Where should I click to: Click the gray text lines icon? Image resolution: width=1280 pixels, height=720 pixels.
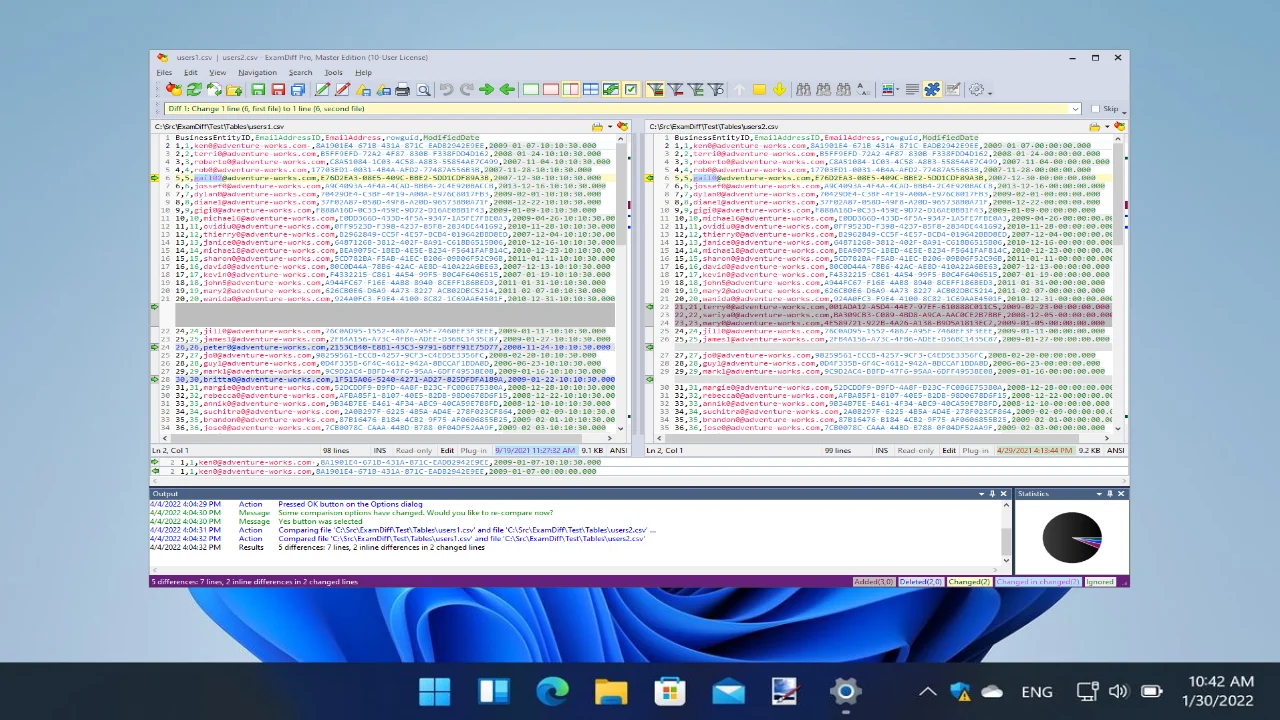912,90
